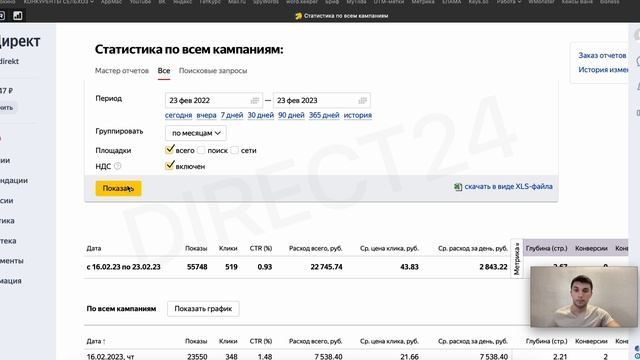Click lower 'Клики' column header
640x360 pixels.
[228, 341]
